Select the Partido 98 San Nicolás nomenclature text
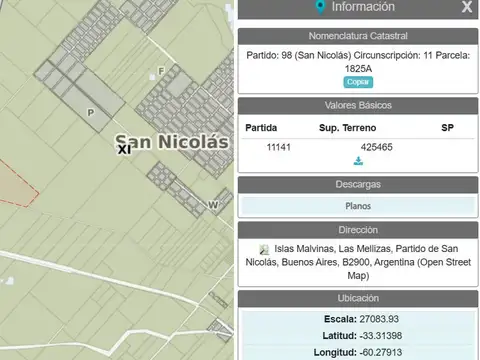This screenshot has width=480, height=360. (358, 62)
